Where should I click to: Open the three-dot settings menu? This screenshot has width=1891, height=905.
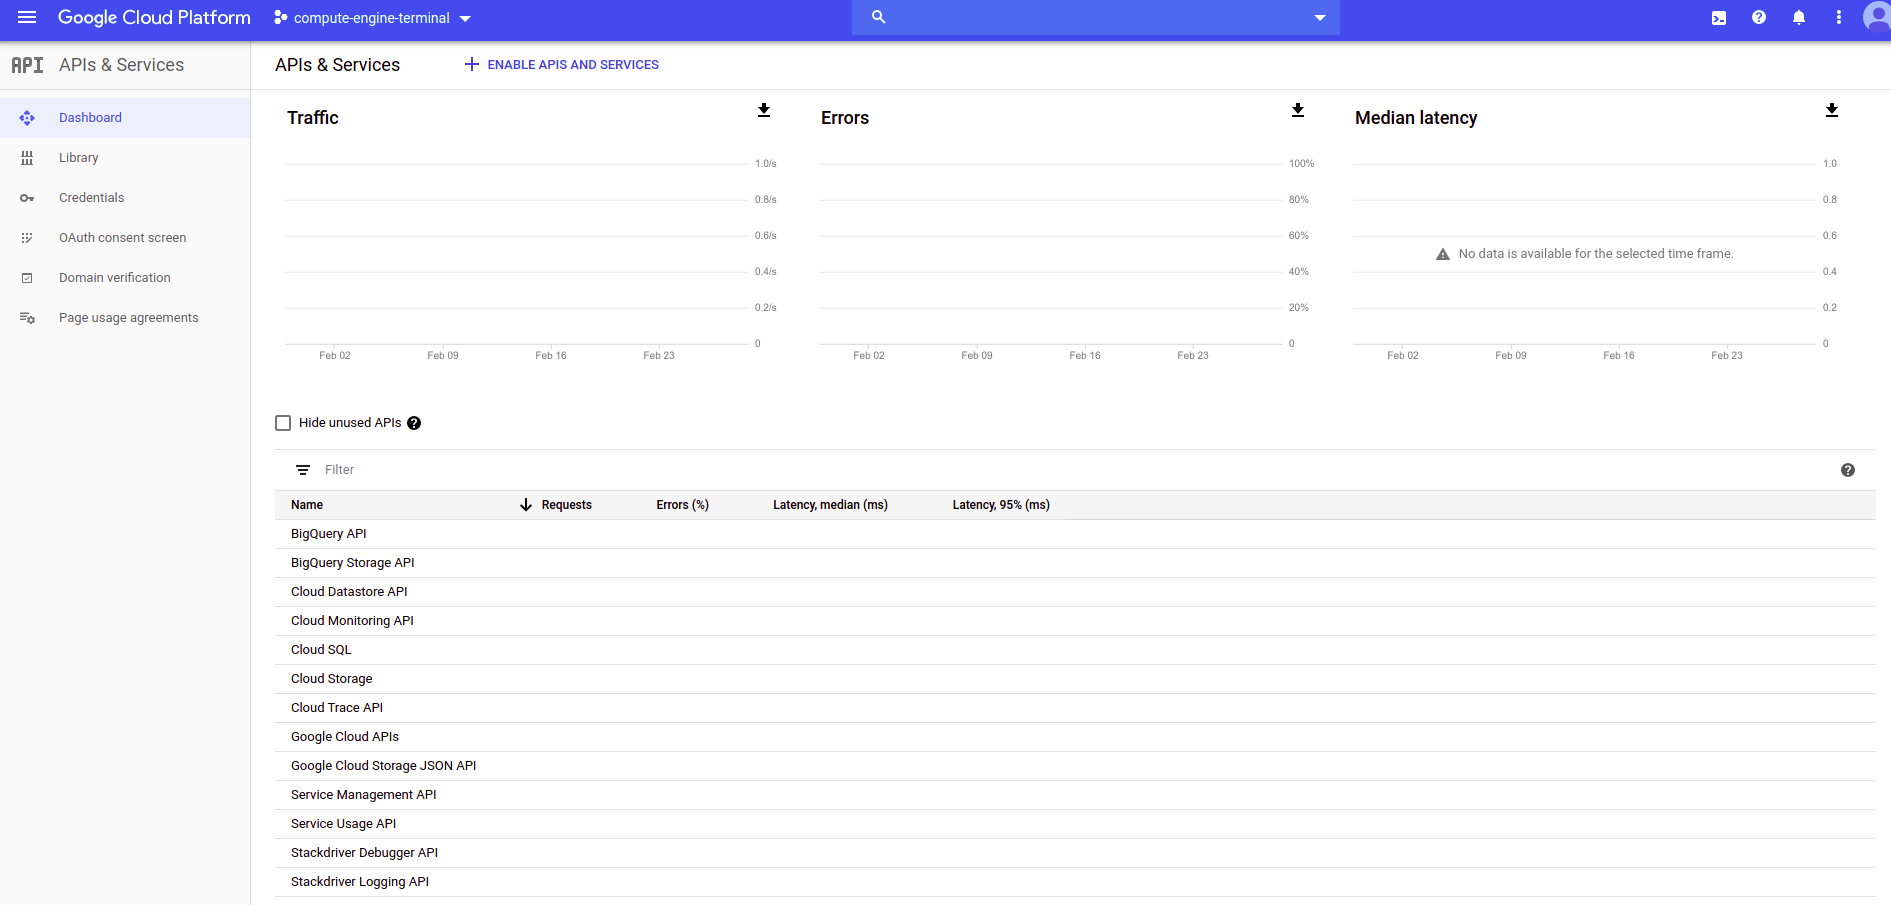(x=1839, y=17)
